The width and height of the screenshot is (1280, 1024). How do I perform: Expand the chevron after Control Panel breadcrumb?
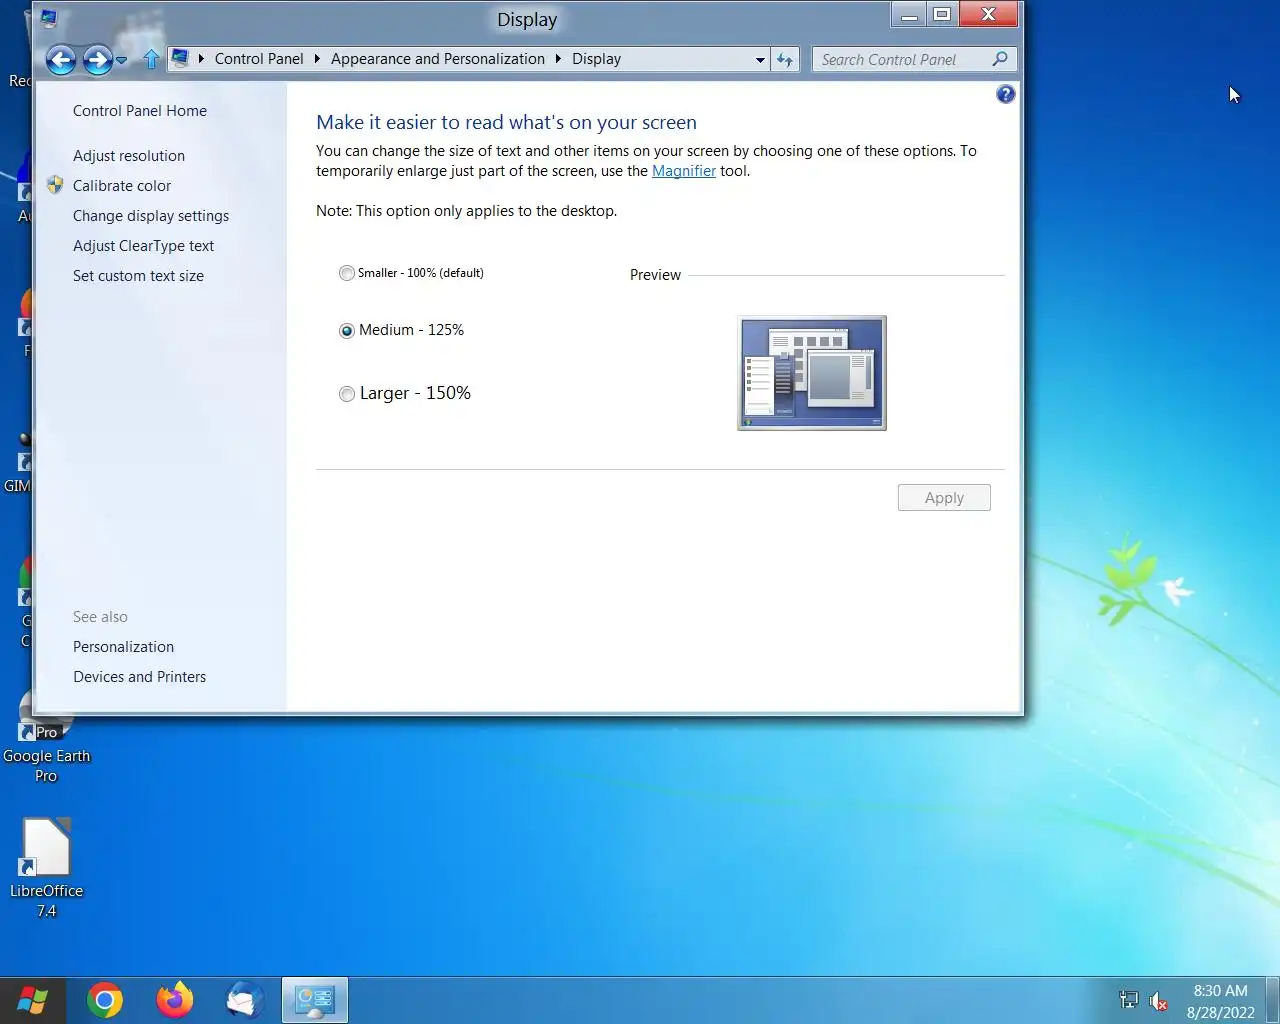318,59
